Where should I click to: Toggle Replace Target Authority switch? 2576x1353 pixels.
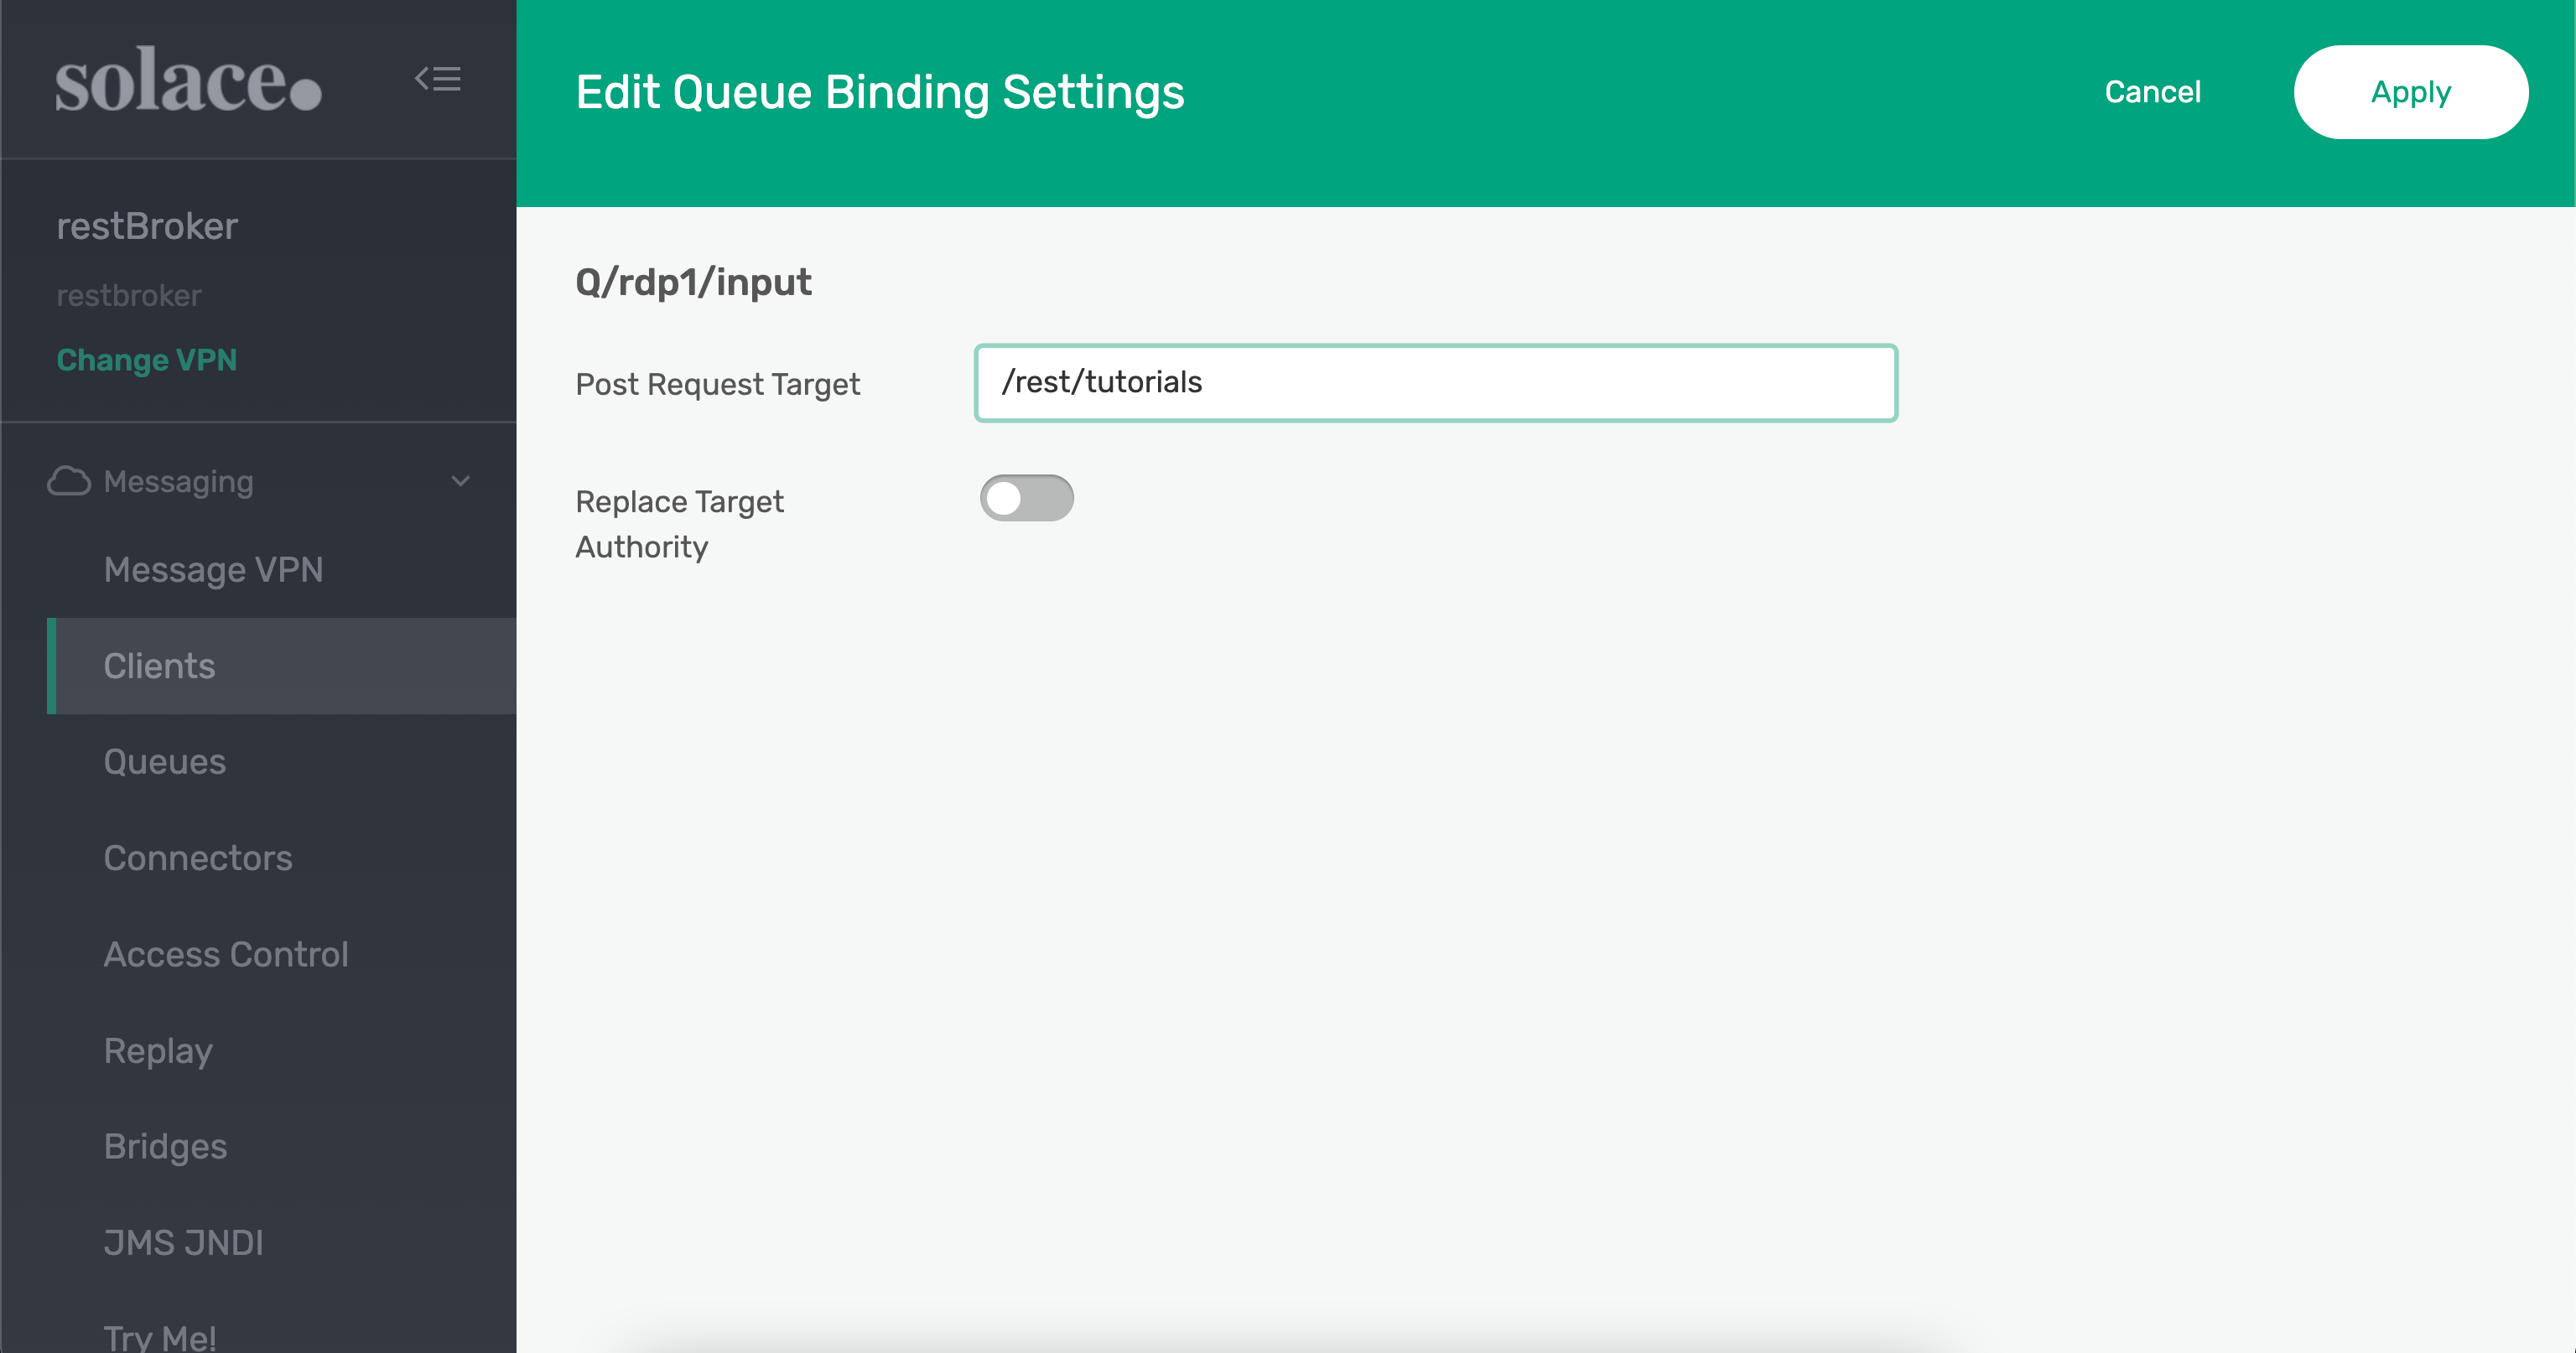1026,498
